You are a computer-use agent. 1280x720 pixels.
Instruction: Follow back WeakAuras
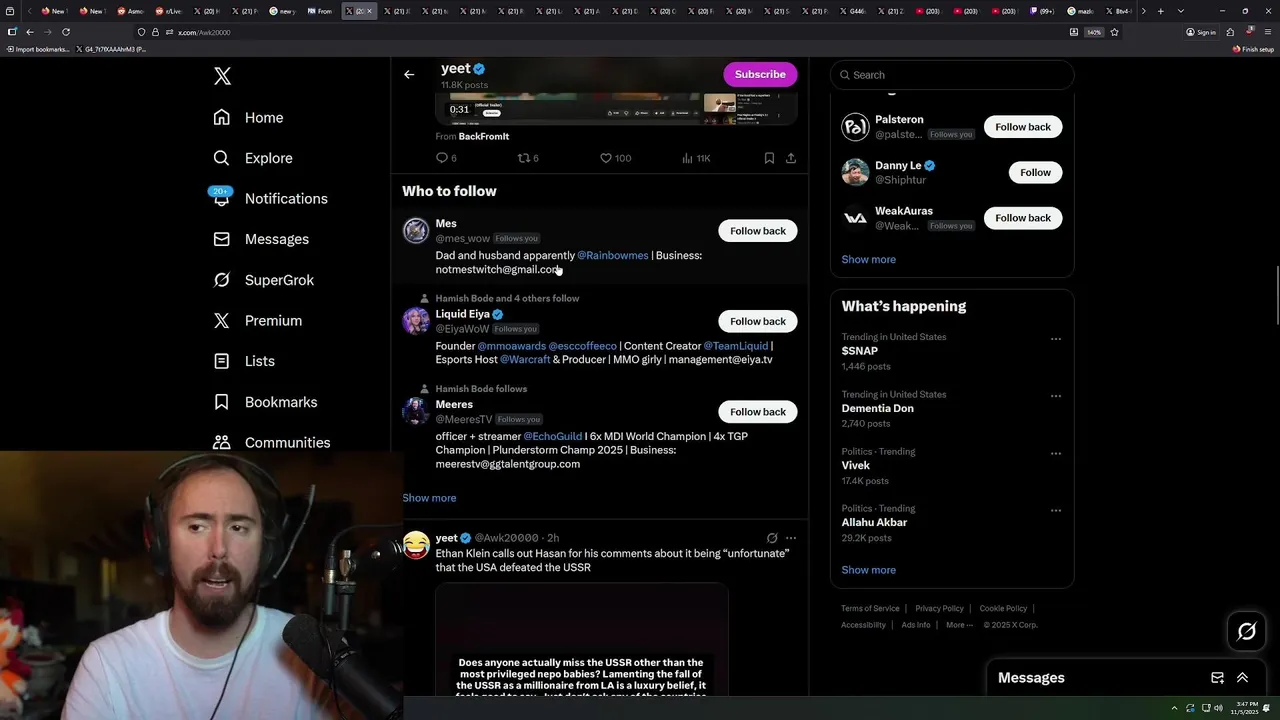click(1023, 218)
